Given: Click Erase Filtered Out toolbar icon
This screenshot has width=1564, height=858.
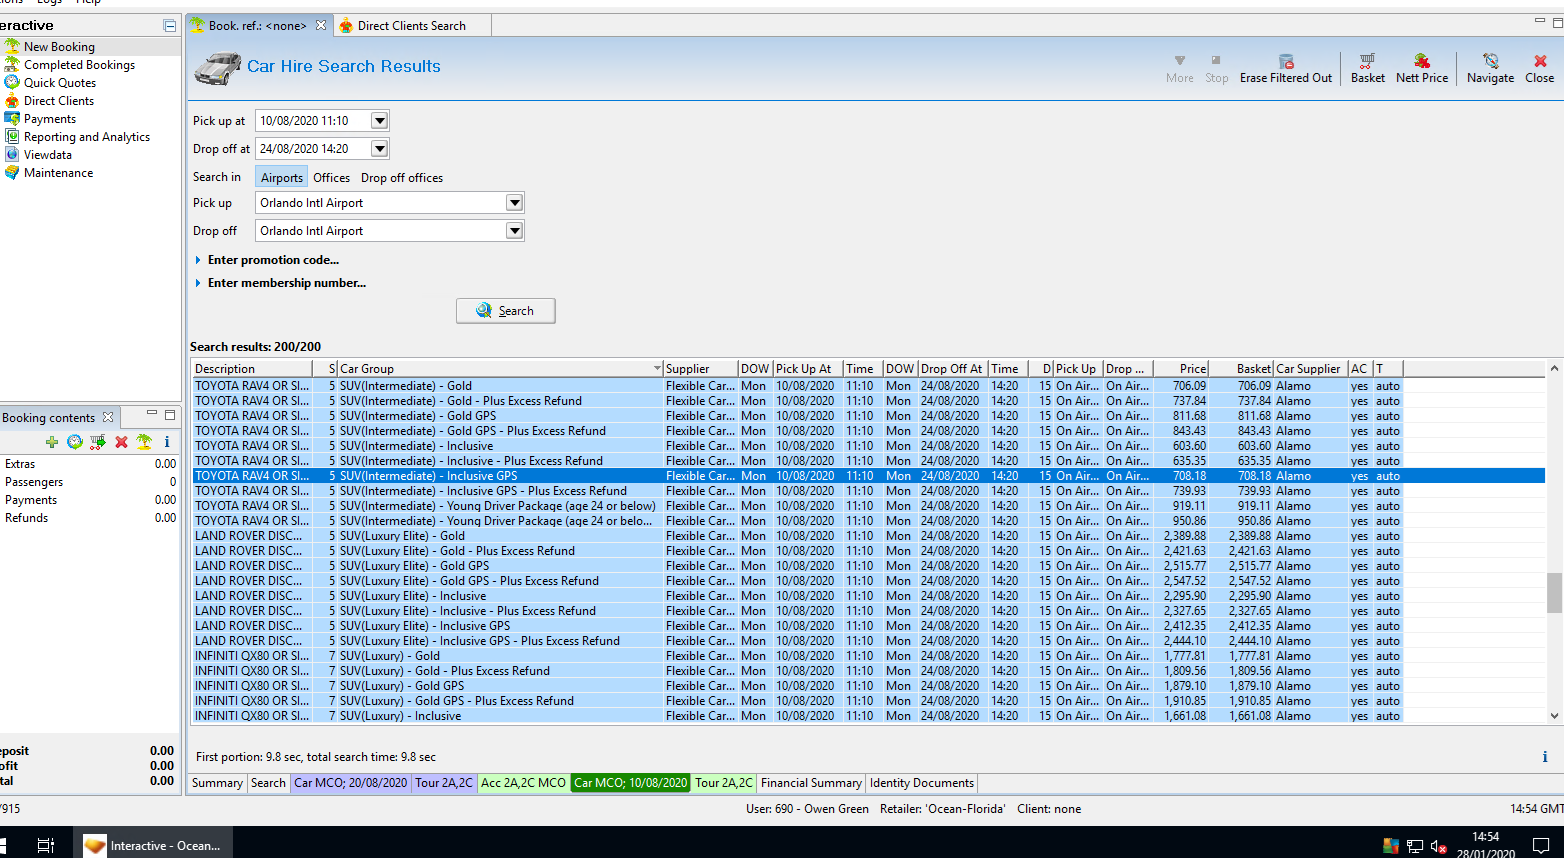Looking at the screenshot, I should (1286, 61).
